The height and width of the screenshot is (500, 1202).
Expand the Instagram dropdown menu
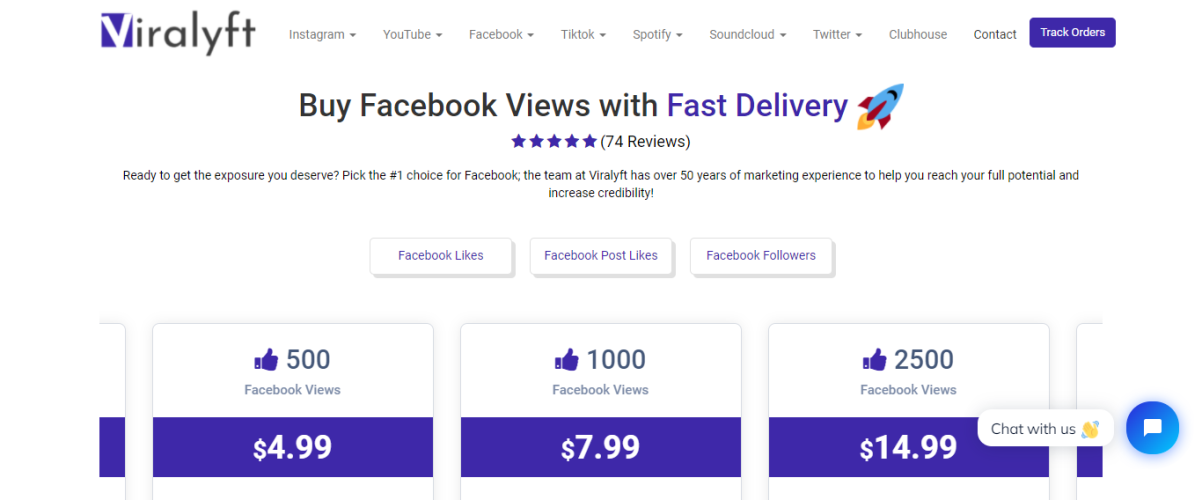(322, 34)
